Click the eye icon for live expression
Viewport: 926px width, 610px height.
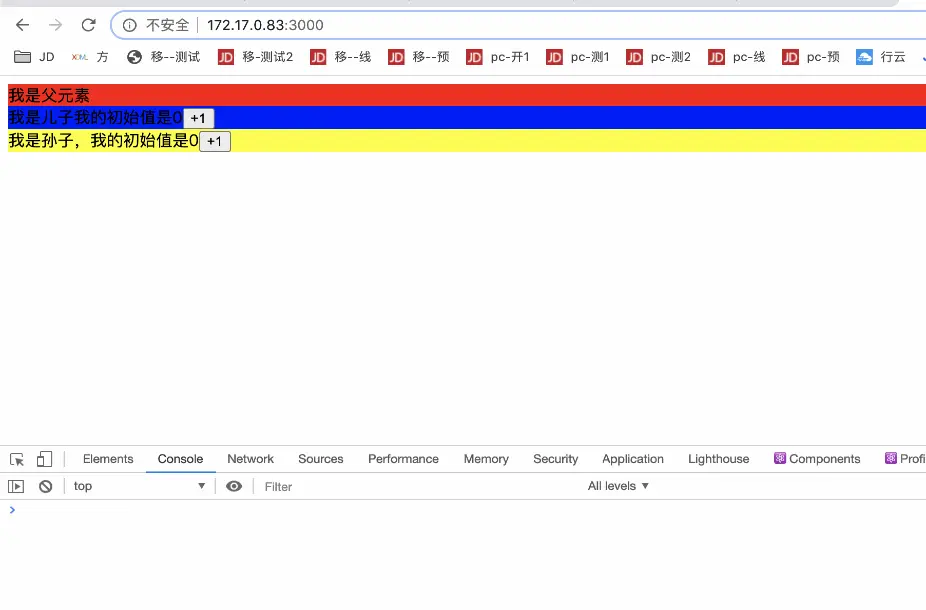(234, 486)
